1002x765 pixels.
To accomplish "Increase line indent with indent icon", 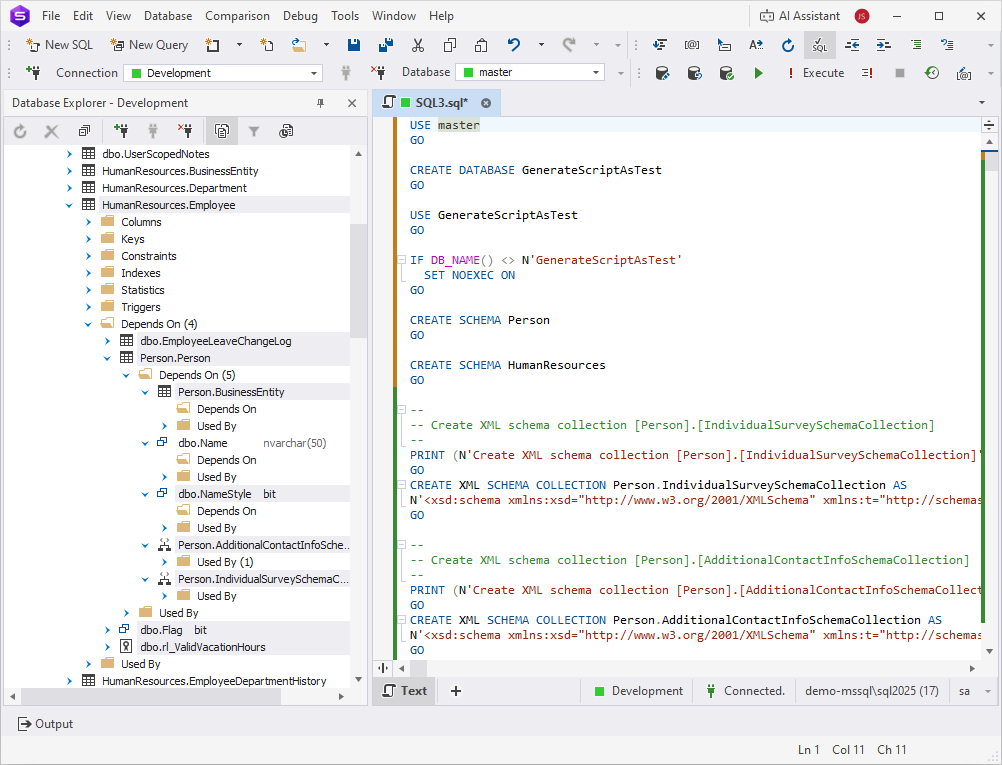I will (x=884, y=45).
